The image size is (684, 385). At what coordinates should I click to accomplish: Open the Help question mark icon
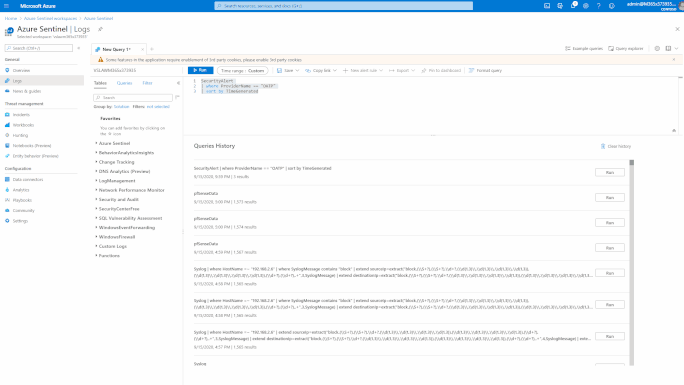(x=598, y=6)
